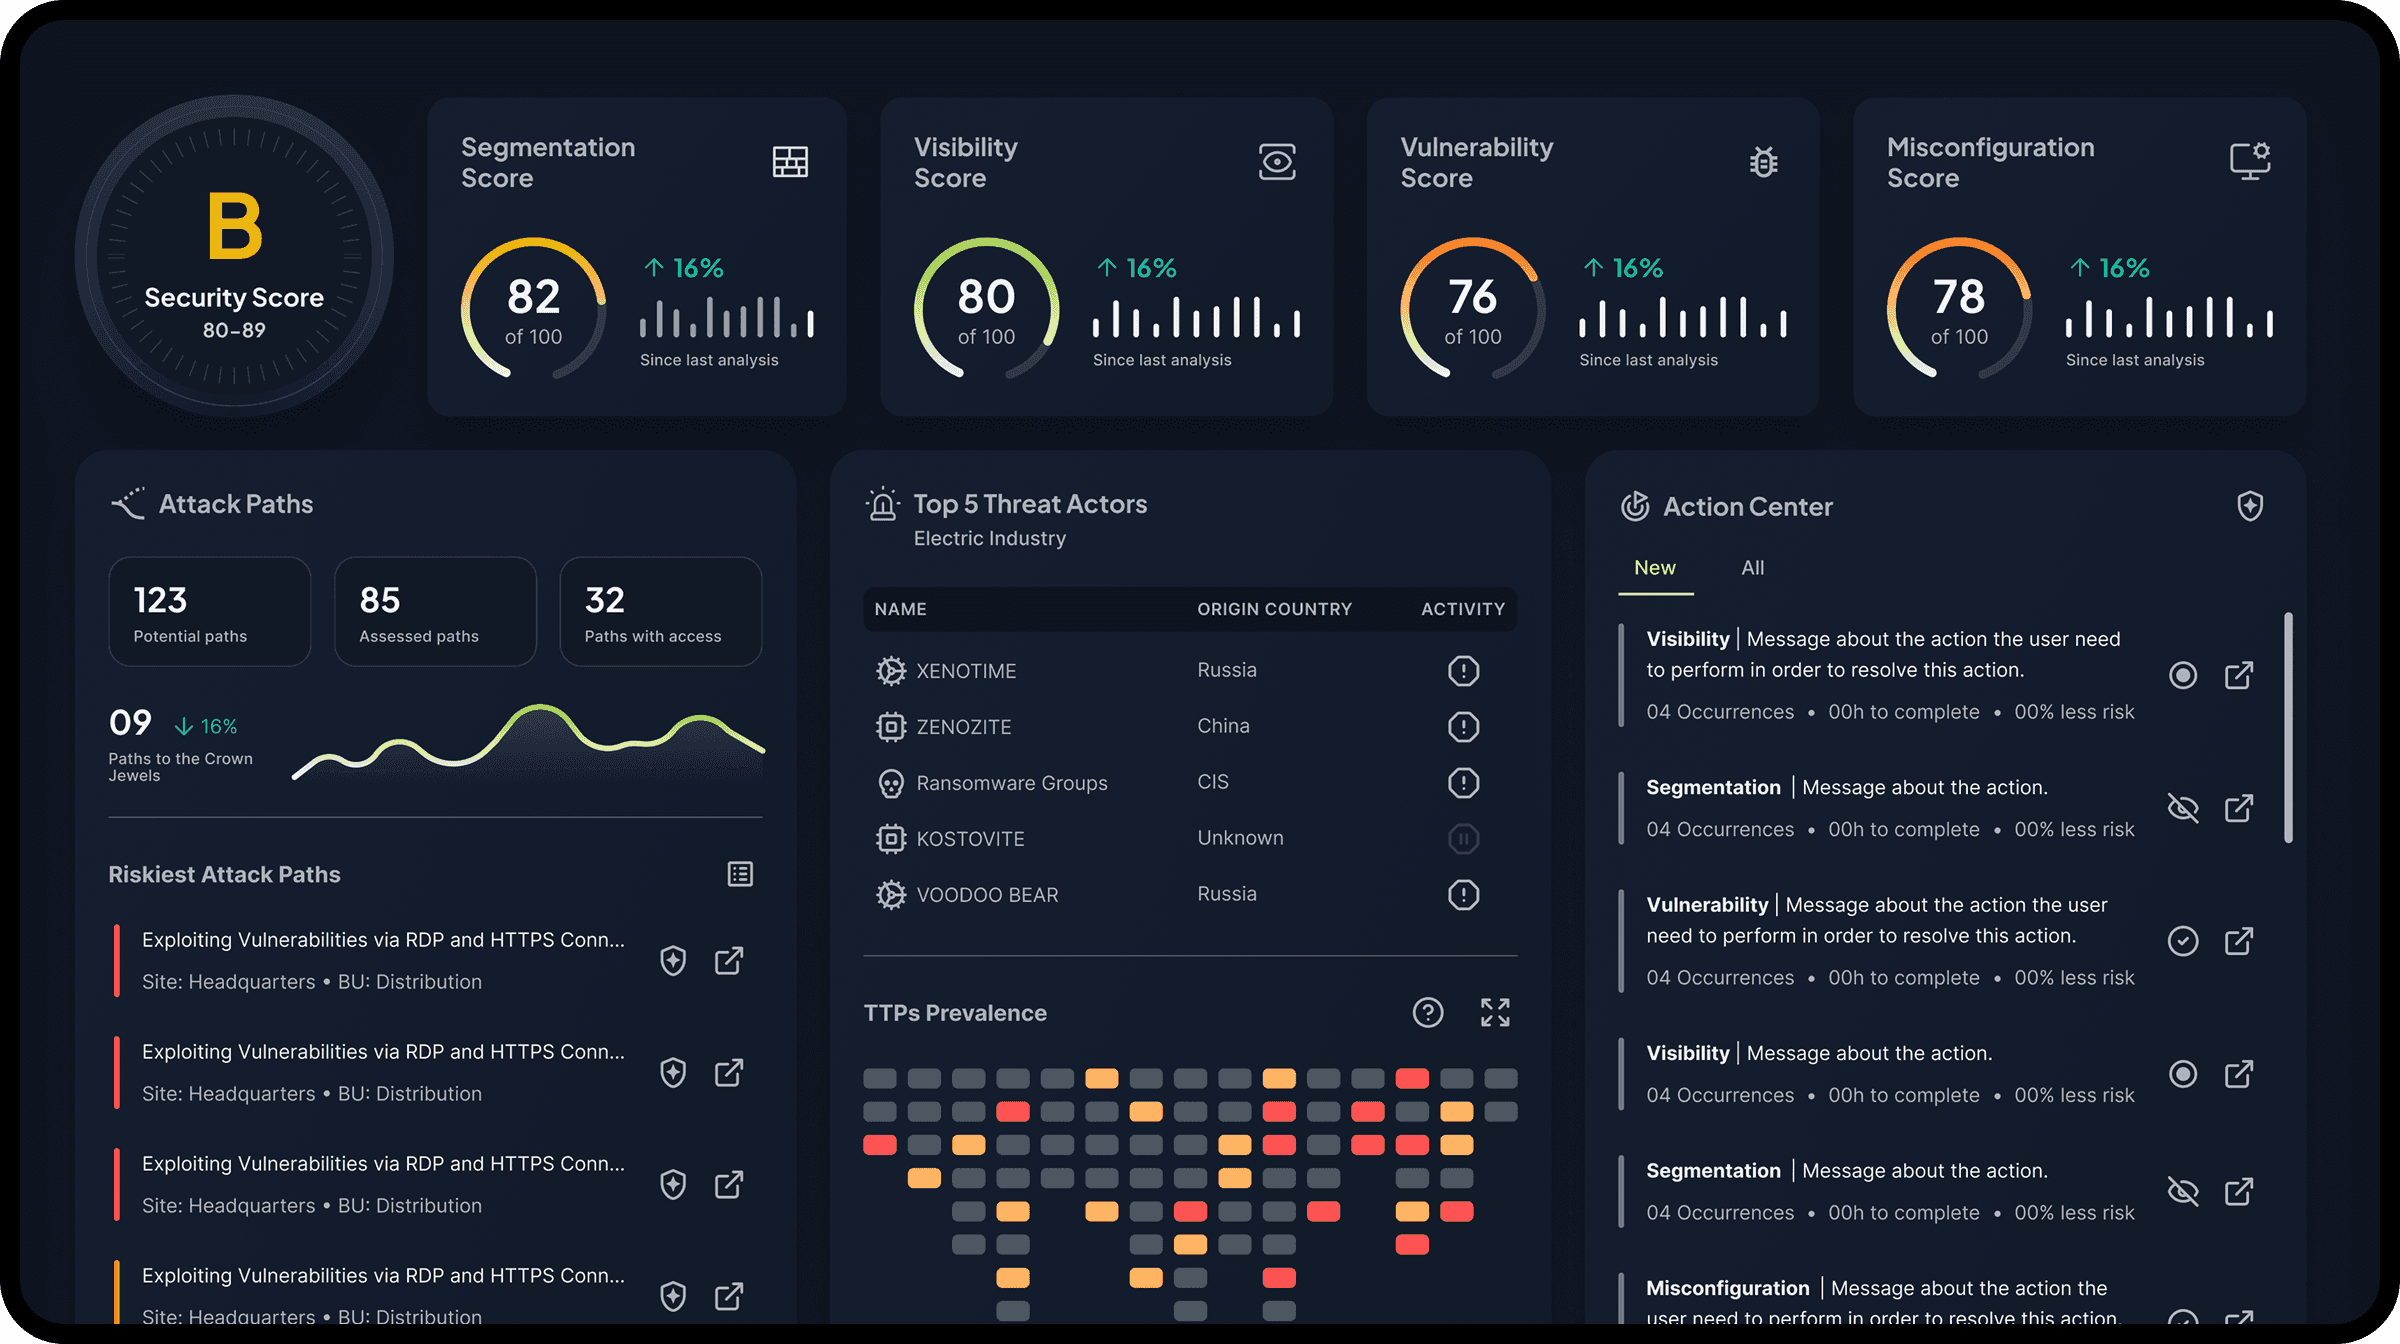
Task: Select the radio circle on first Visibility action
Action: point(2182,675)
